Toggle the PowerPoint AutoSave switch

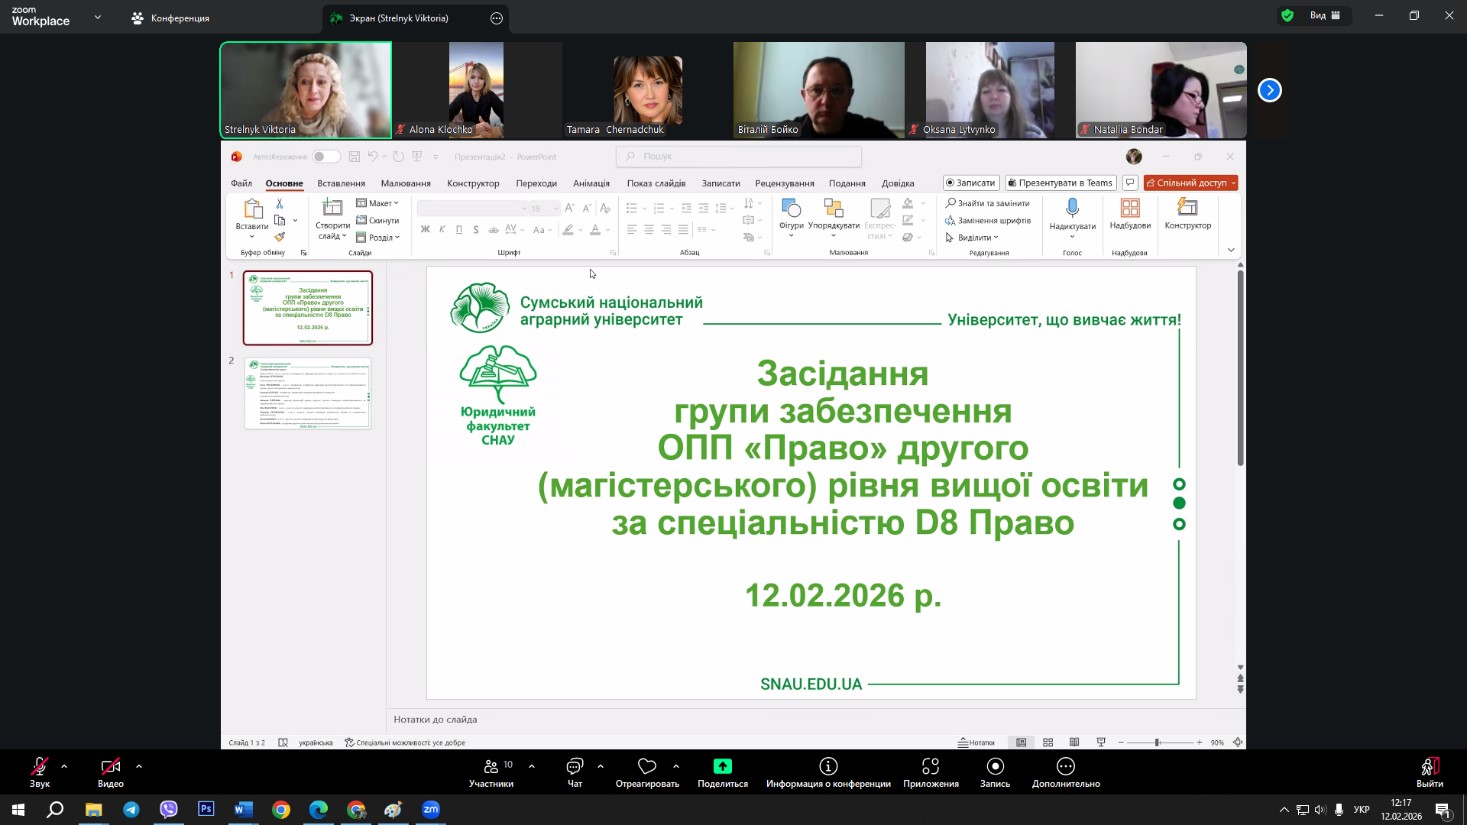pyautogui.click(x=325, y=157)
